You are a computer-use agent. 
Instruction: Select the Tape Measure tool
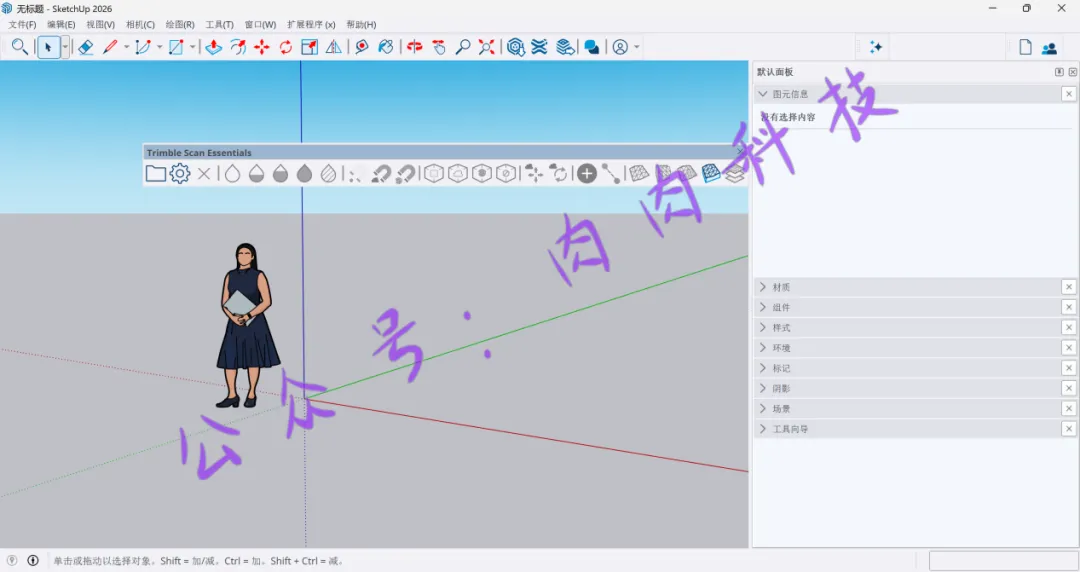tap(362, 47)
